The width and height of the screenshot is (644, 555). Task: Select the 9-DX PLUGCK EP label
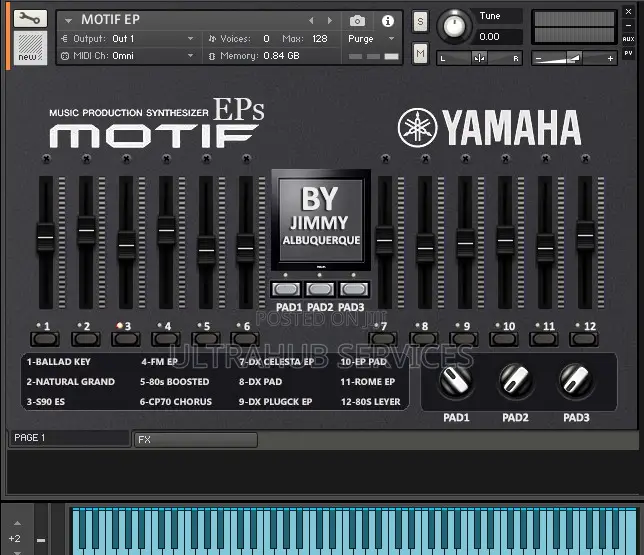click(275, 402)
